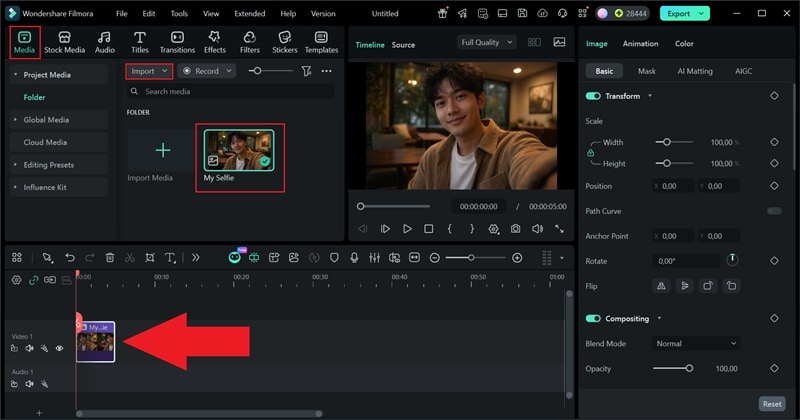Take a snapshot with the camera icon
The width and height of the screenshot is (800, 420).
(x=515, y=229)
